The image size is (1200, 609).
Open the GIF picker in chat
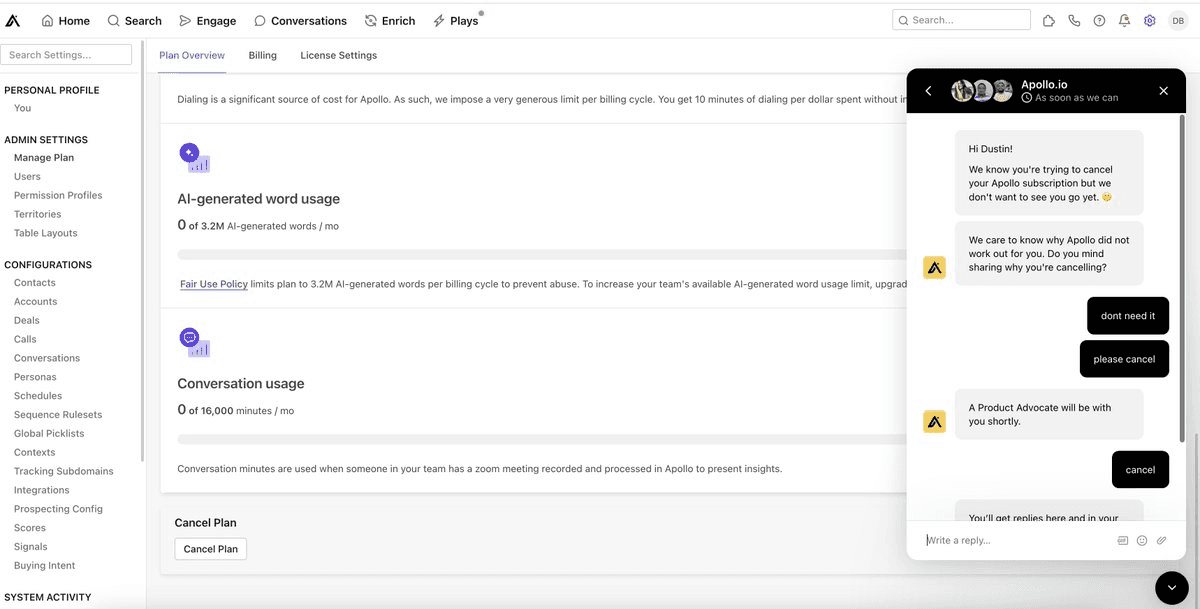point(1123,540)
